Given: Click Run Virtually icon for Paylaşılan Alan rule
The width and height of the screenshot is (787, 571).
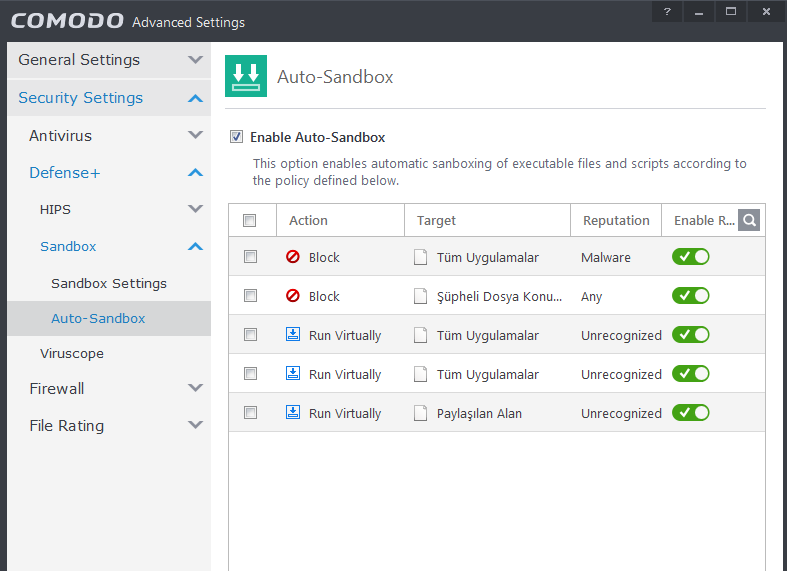Looking at the screenshot, I should coord(293,413).
